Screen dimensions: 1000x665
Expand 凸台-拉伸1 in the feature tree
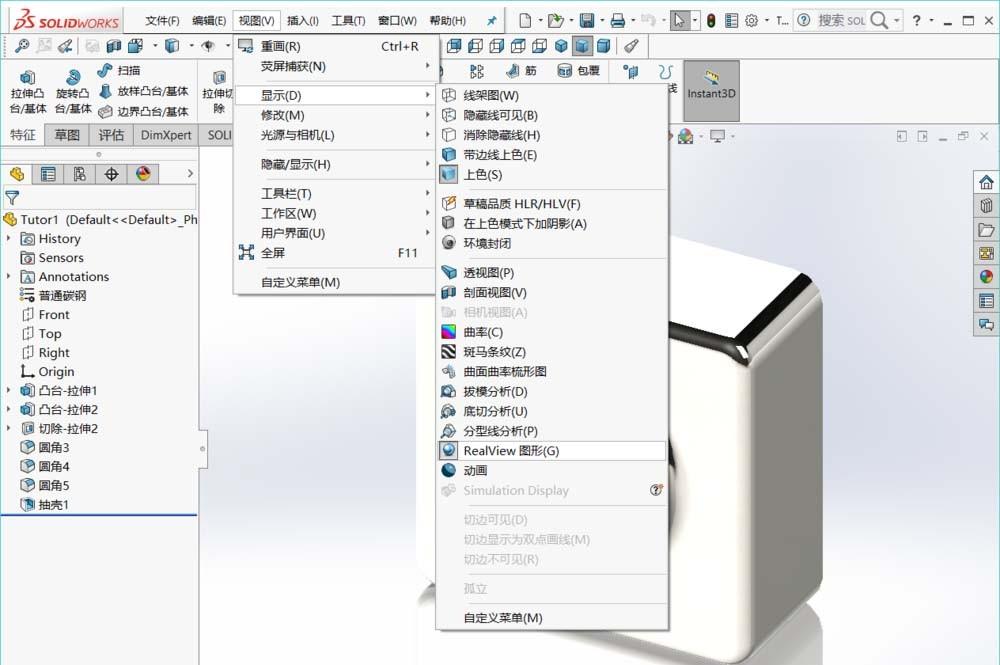[10, 390]
